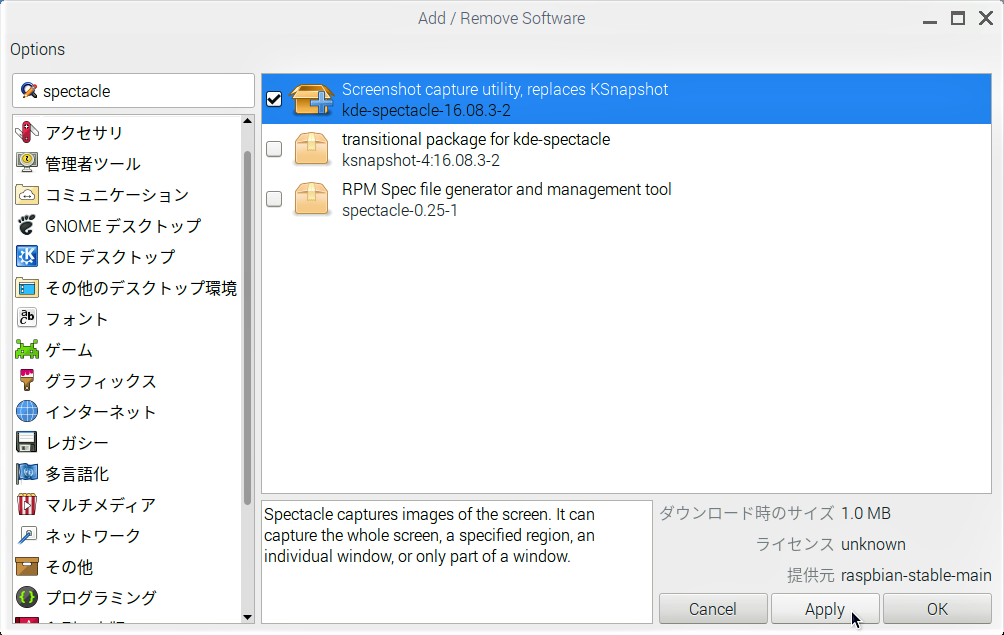1004x635 pixels.
Task: Close the Add / Remove Software window
Action: pyautogui.click(x=986, y=19)
